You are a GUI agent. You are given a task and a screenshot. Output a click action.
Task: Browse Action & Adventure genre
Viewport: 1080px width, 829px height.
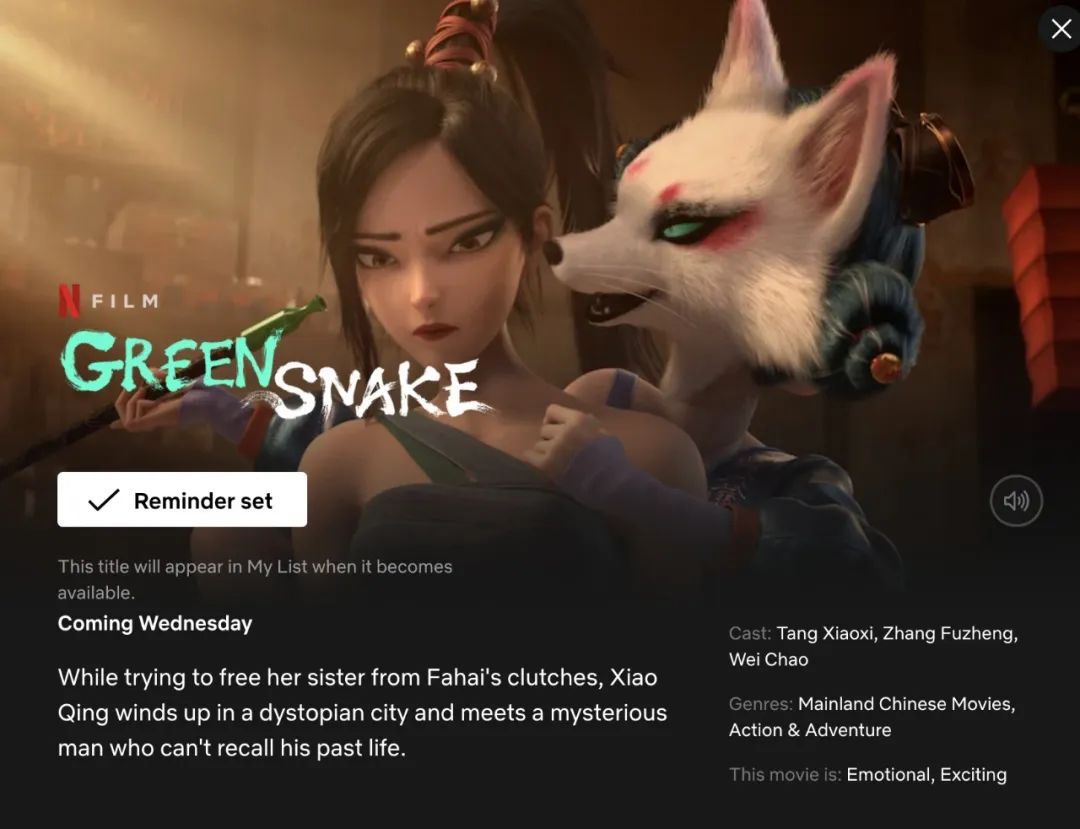click(810, 730)
